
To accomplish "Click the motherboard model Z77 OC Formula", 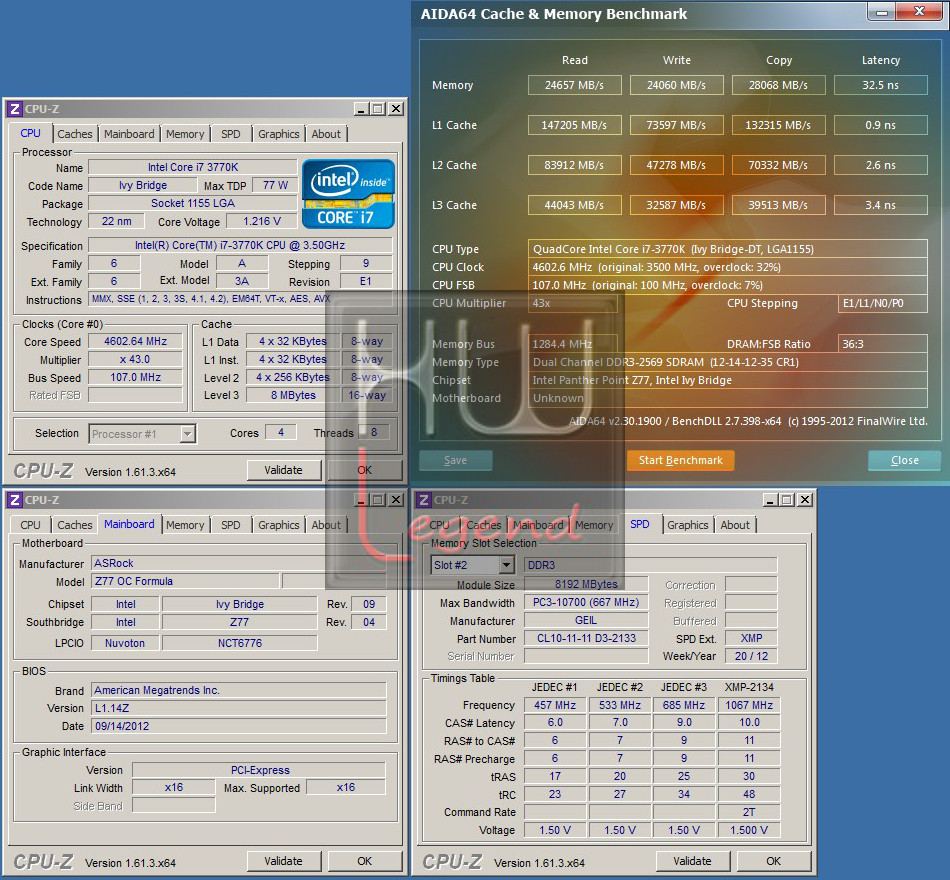I will pyautogui.click(x=185, y=581).
